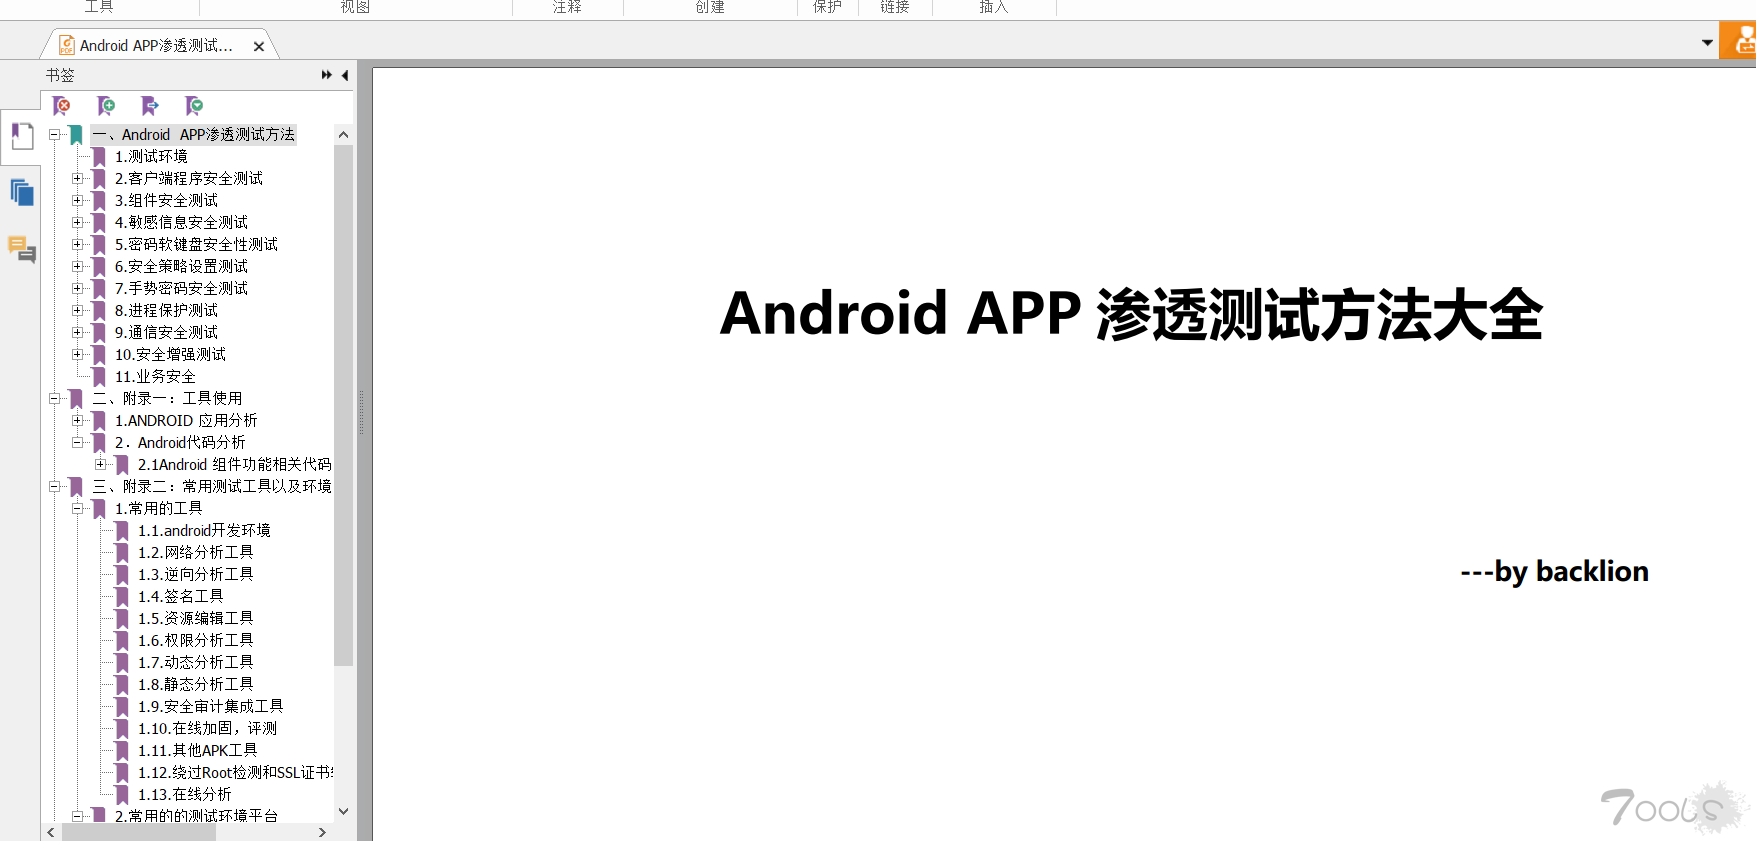Screen dimensions: 1756x841
Task: Expand the 2.1Android 组件功能相关代码 bookmark
Action: pyautogui.click(x=100, y=464)
